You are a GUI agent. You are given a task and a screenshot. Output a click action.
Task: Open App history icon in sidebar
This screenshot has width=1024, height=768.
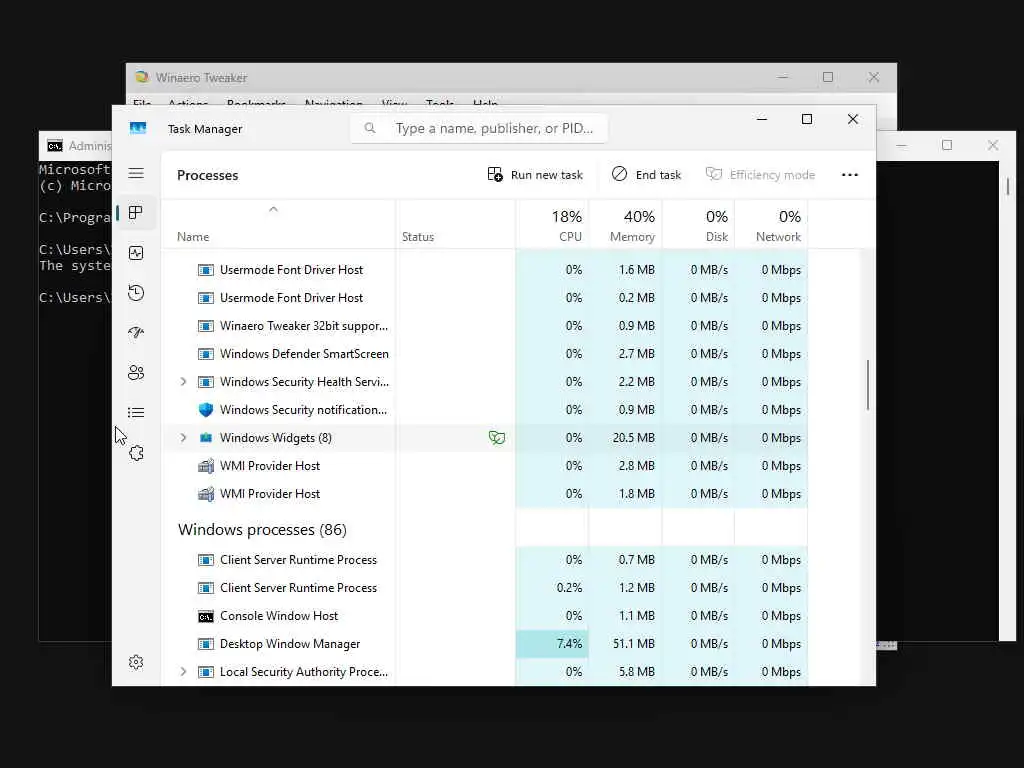[x=136, y=293]
